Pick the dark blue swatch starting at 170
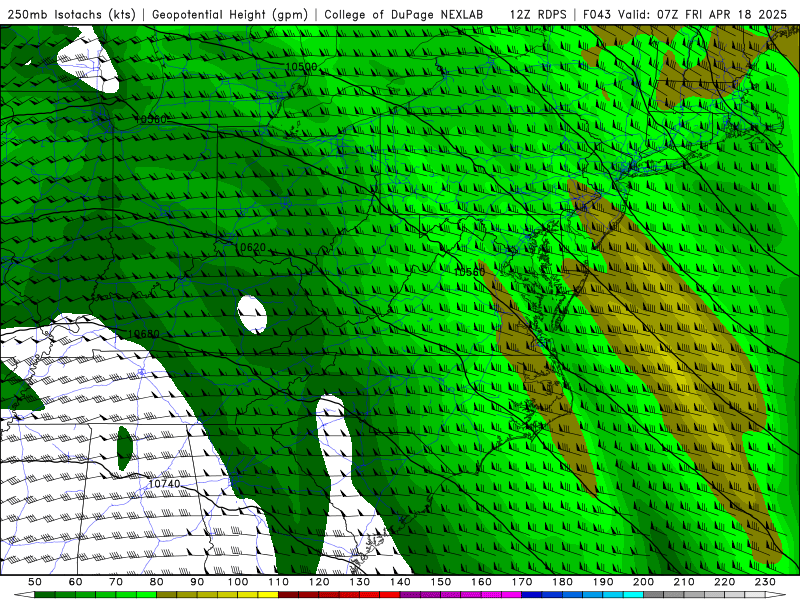Viewport: 800px width, 600px height. (x=532, y=595)
